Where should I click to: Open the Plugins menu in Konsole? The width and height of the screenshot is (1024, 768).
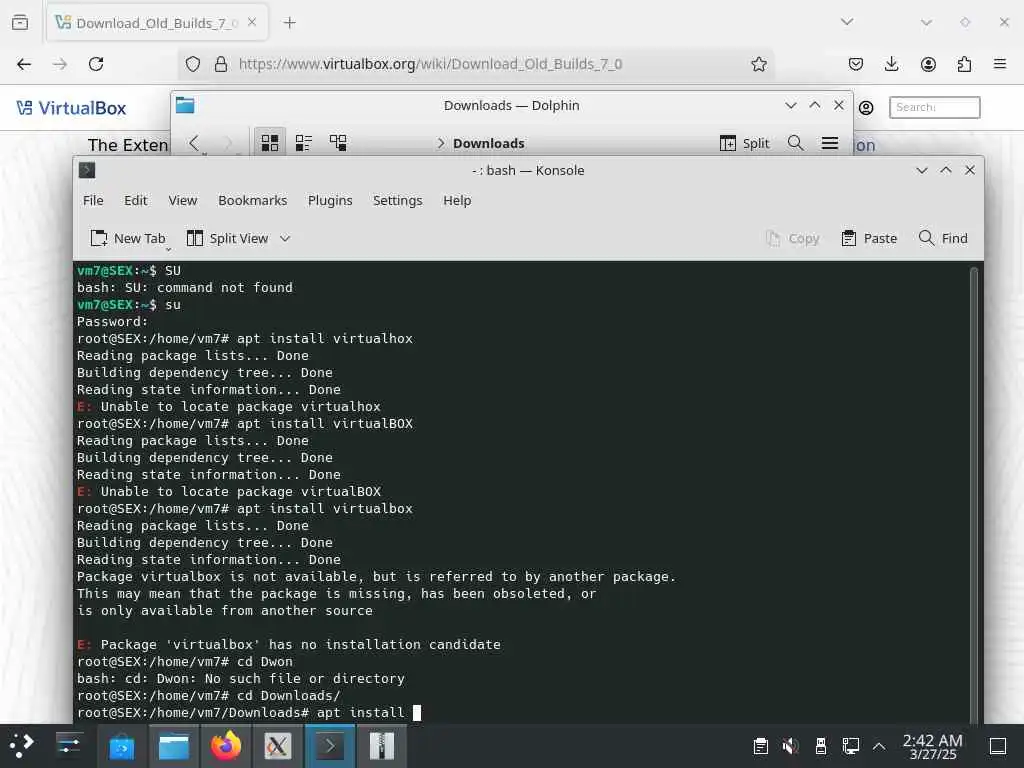coord(330,200)
